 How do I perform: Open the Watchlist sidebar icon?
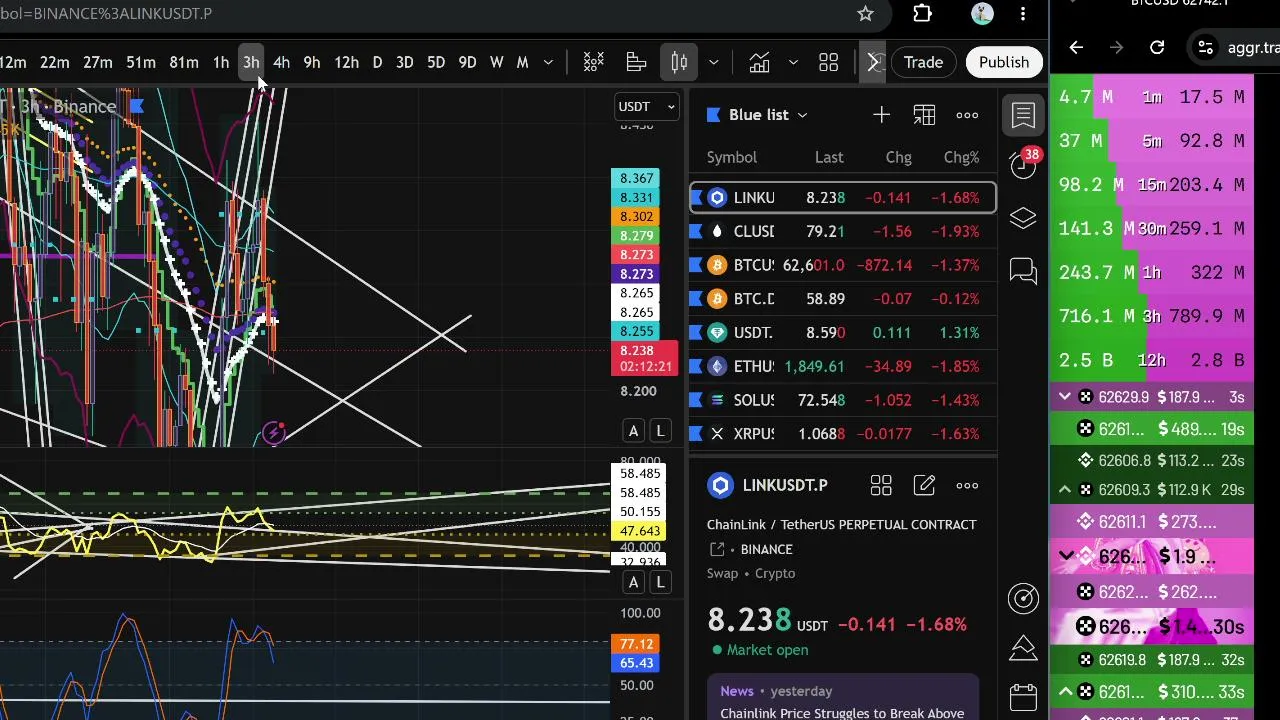(1023, 115)
